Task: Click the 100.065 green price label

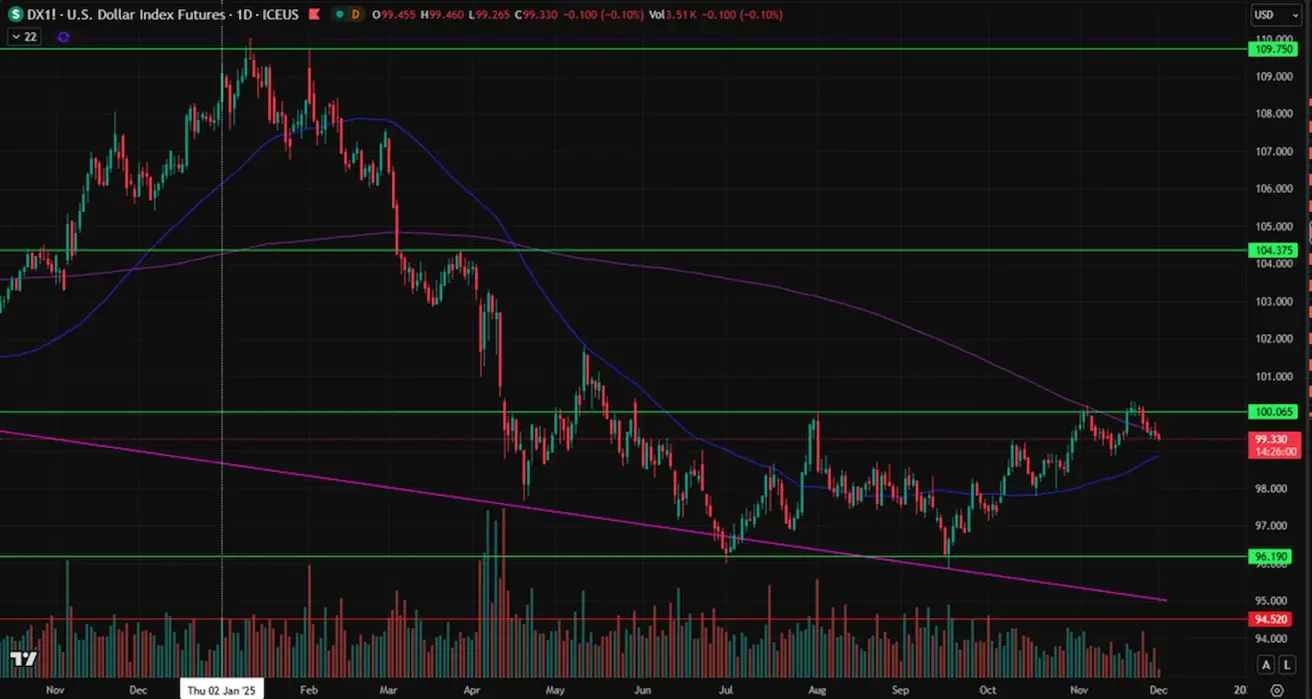Action: tap(1273, 411)
